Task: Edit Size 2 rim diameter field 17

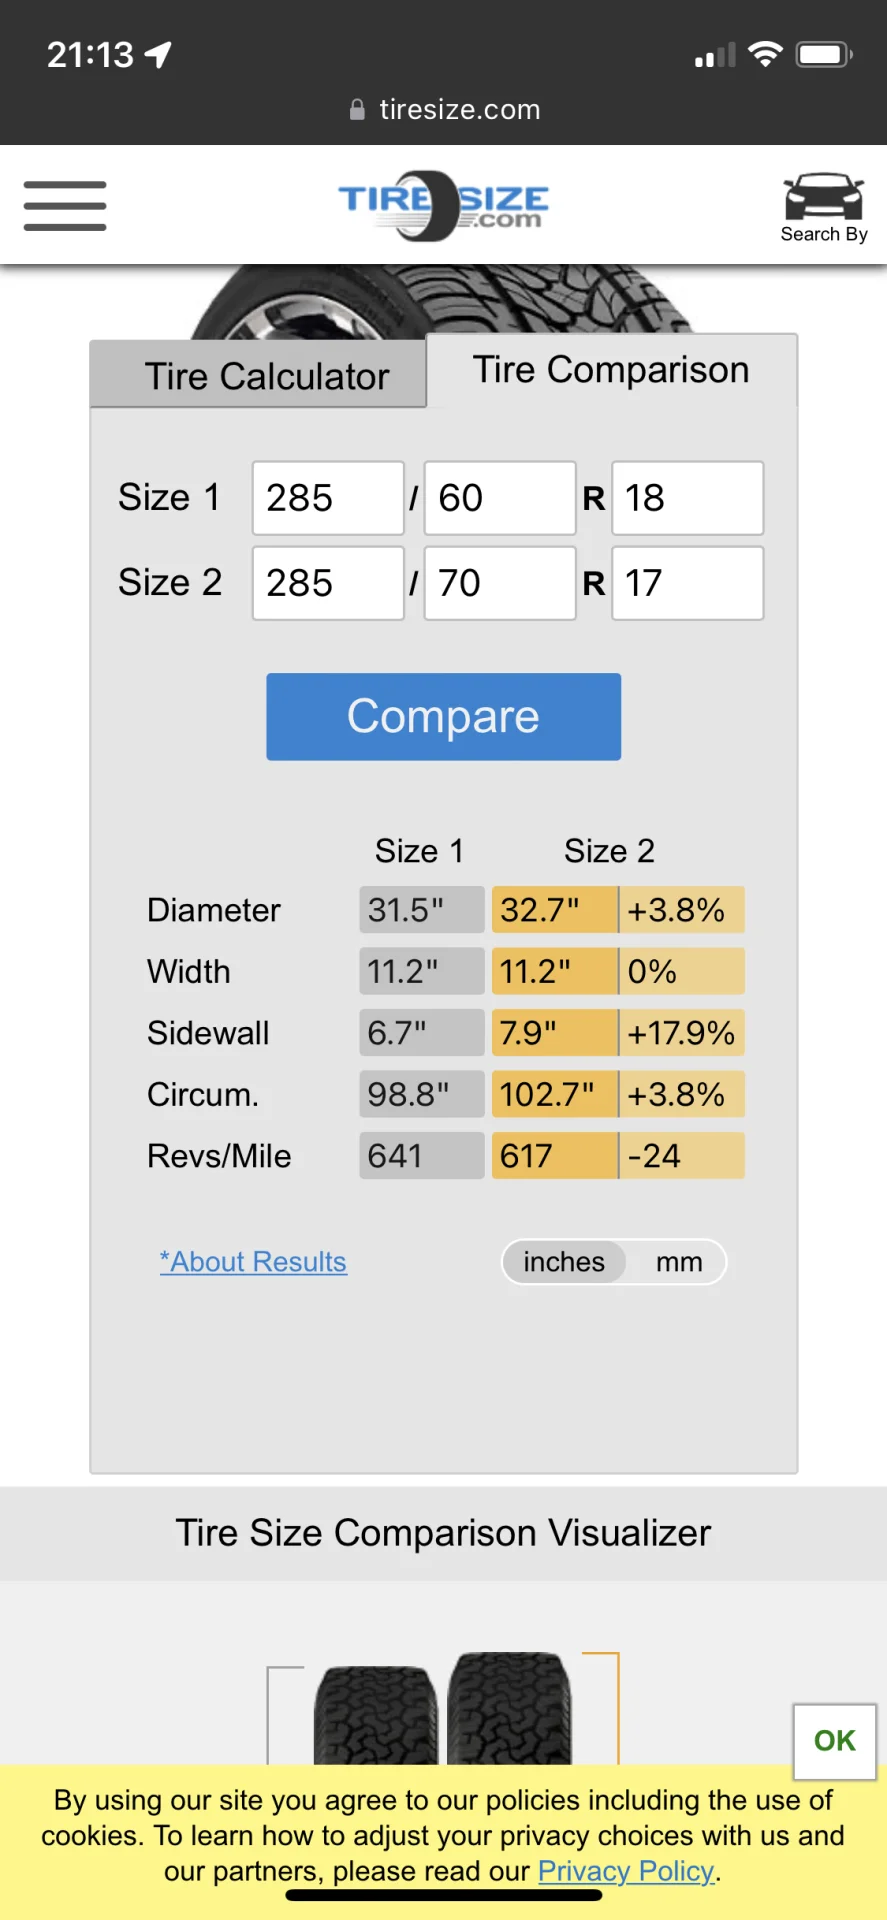Action: [688, 583]
